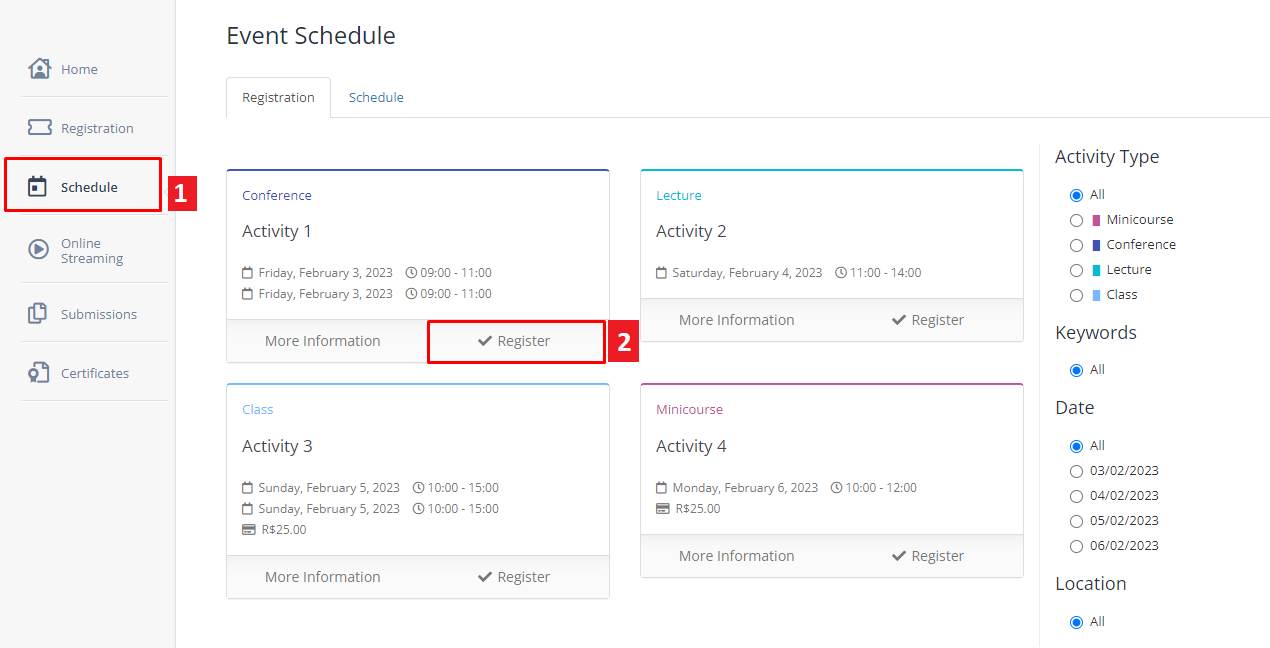Select the Minicourse activity type radio

point(1076,220)
